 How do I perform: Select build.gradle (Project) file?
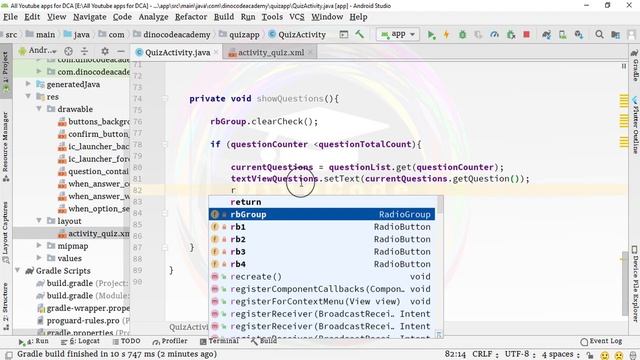(x=82, y=283)
